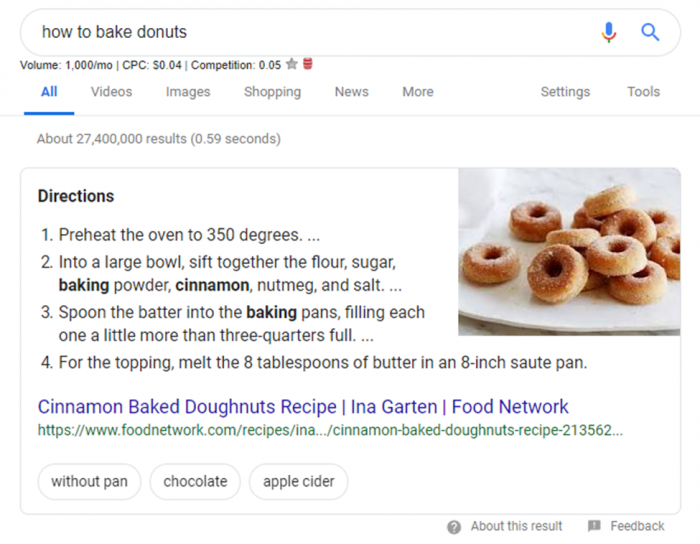Click the blue magnifying glass search icon
The width and height of the screenshot is (700, 544).
pos(650,32)
